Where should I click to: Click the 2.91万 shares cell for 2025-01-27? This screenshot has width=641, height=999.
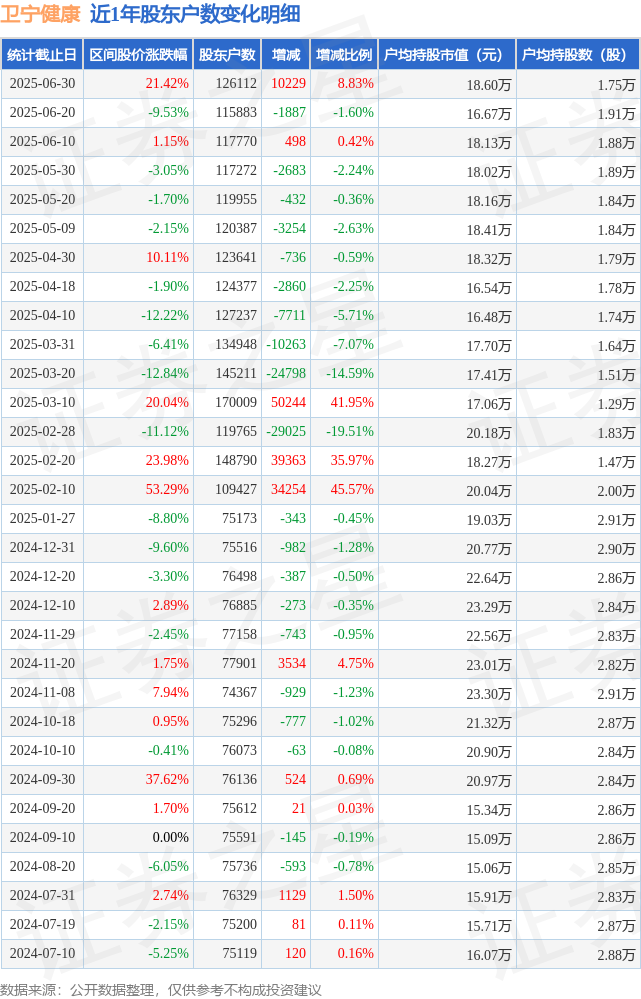click(x=616, y=519)
